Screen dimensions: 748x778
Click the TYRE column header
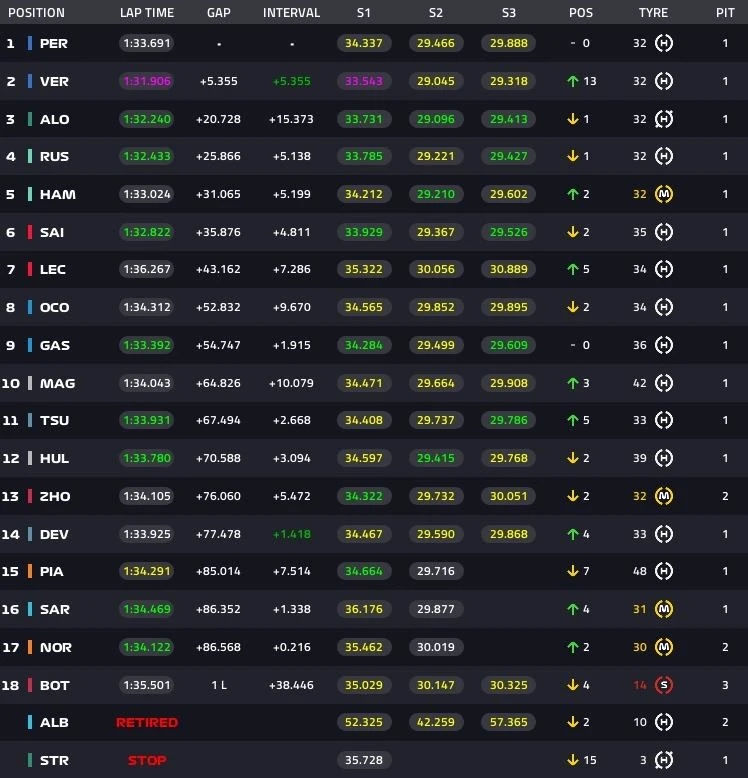653,13
